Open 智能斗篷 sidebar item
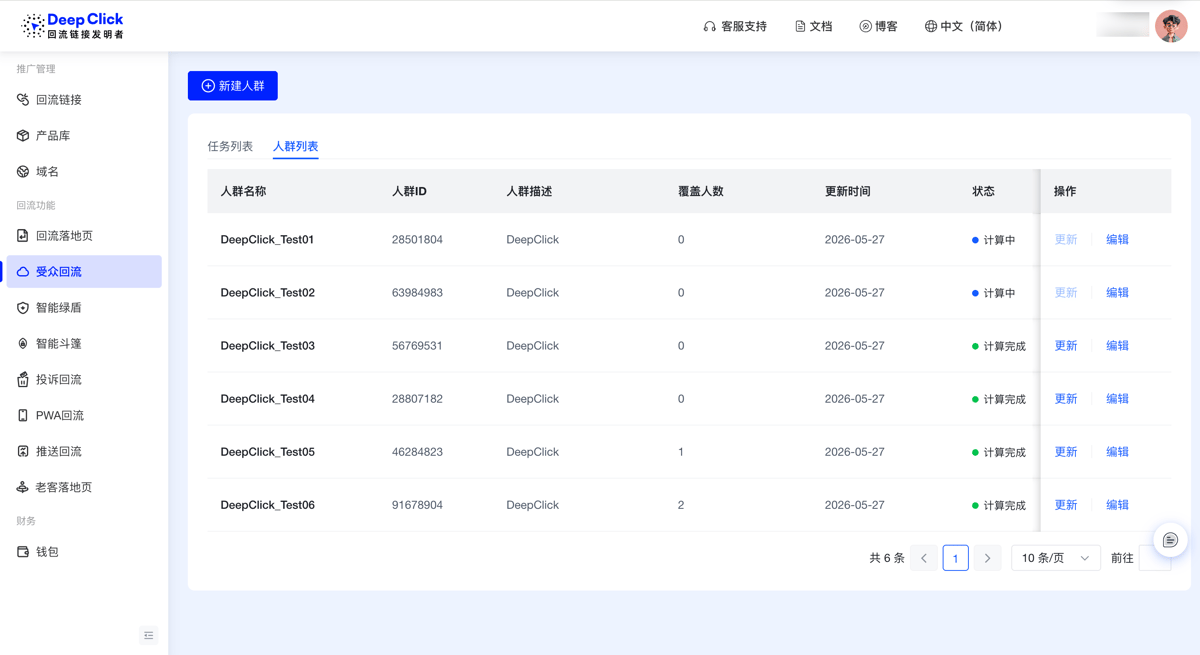 click(x=84, y=344)
